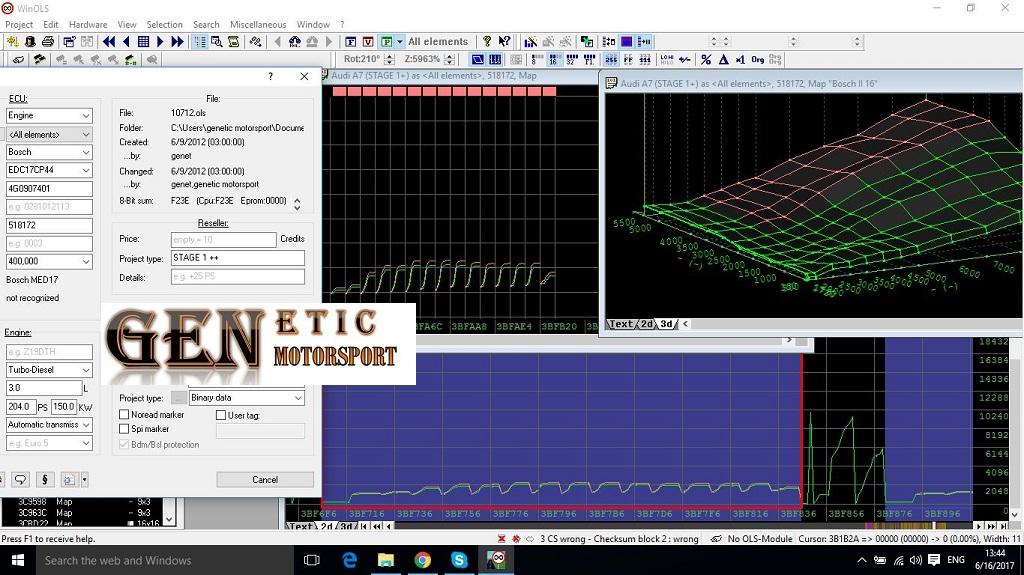Jump to first map with double-left arrow

click(x=109, y=42)
